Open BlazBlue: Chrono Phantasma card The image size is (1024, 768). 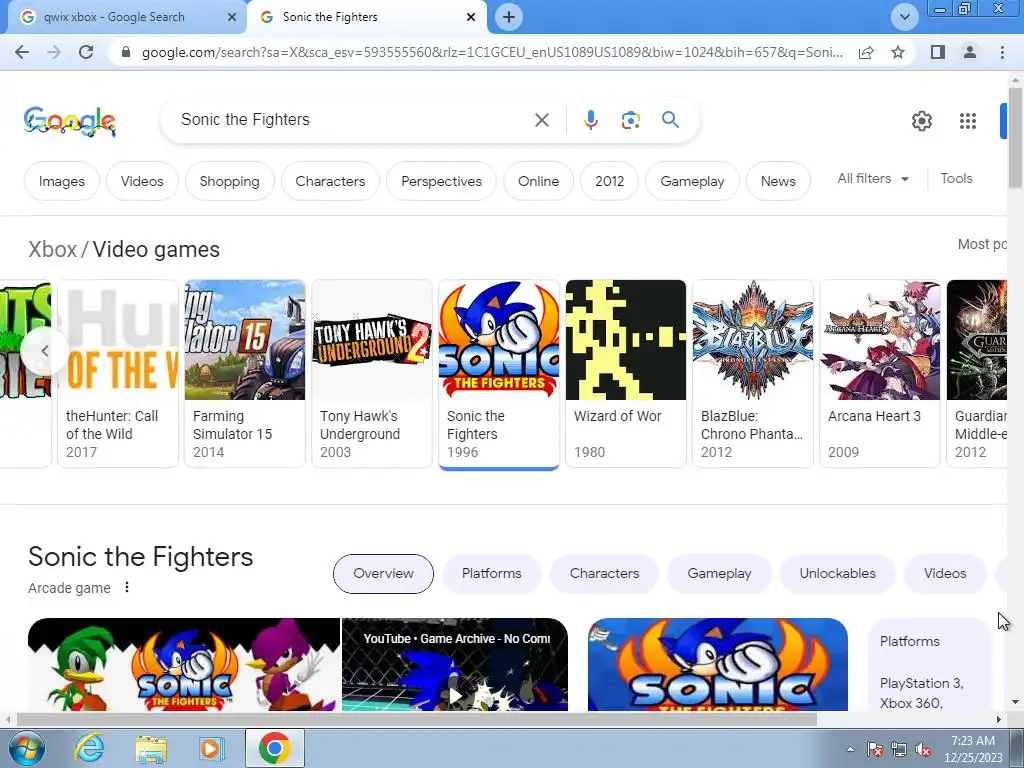(753, 373)
